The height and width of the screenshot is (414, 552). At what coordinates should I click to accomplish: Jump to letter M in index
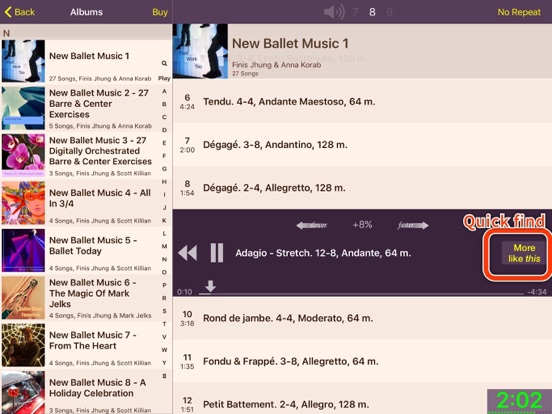(x=164, y=246)
